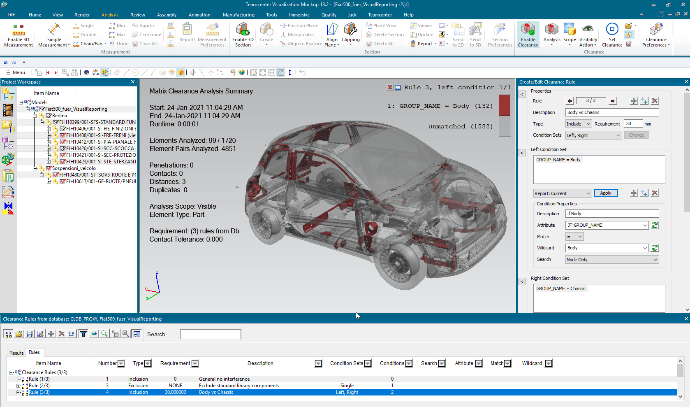Toggle checkbox for STS-STANDARD tree item
Image resolution: width=690 pixels, height=407 pixels.
tap(56, 122)
